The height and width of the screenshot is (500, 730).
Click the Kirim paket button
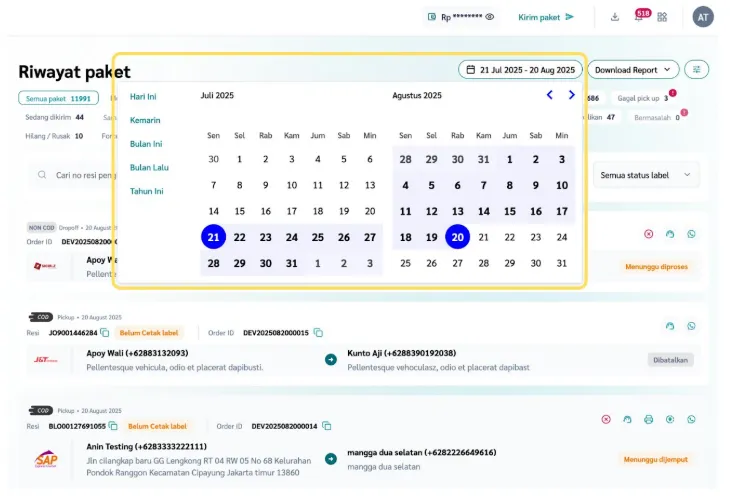(x=546, y=17)
